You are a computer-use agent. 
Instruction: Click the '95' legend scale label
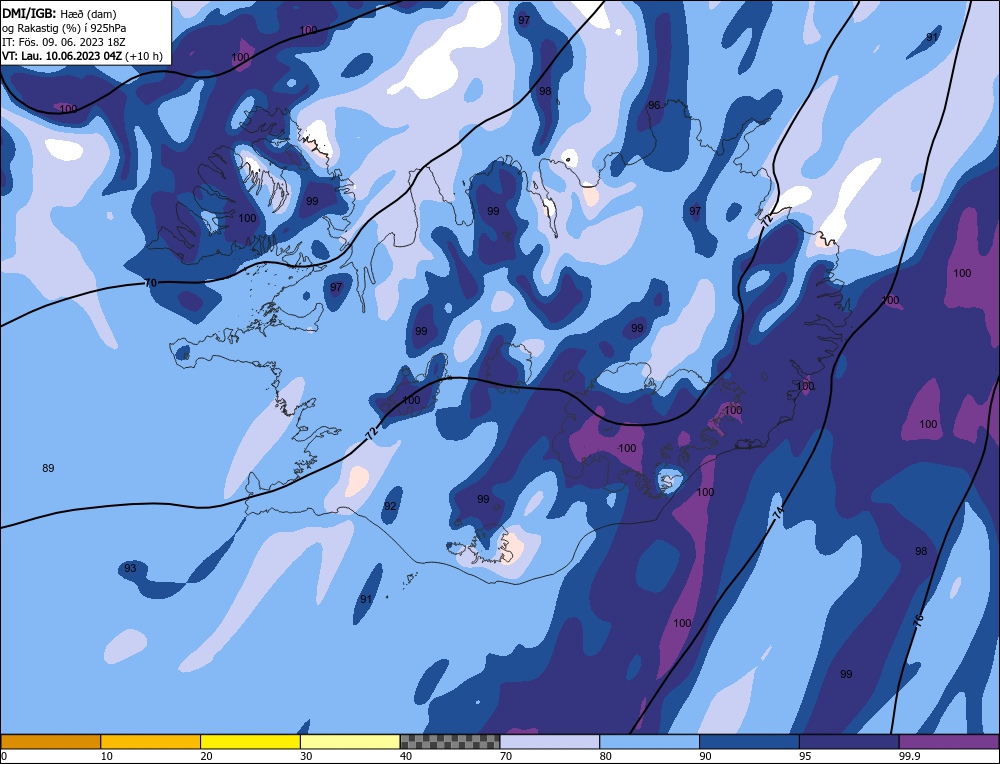(x=805, y=756)
